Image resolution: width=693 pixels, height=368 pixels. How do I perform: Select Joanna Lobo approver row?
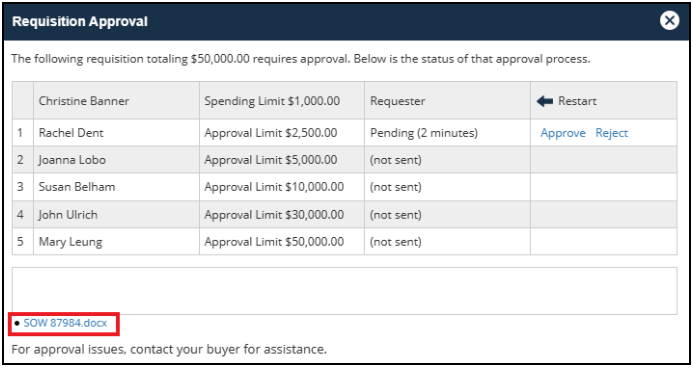344,159
